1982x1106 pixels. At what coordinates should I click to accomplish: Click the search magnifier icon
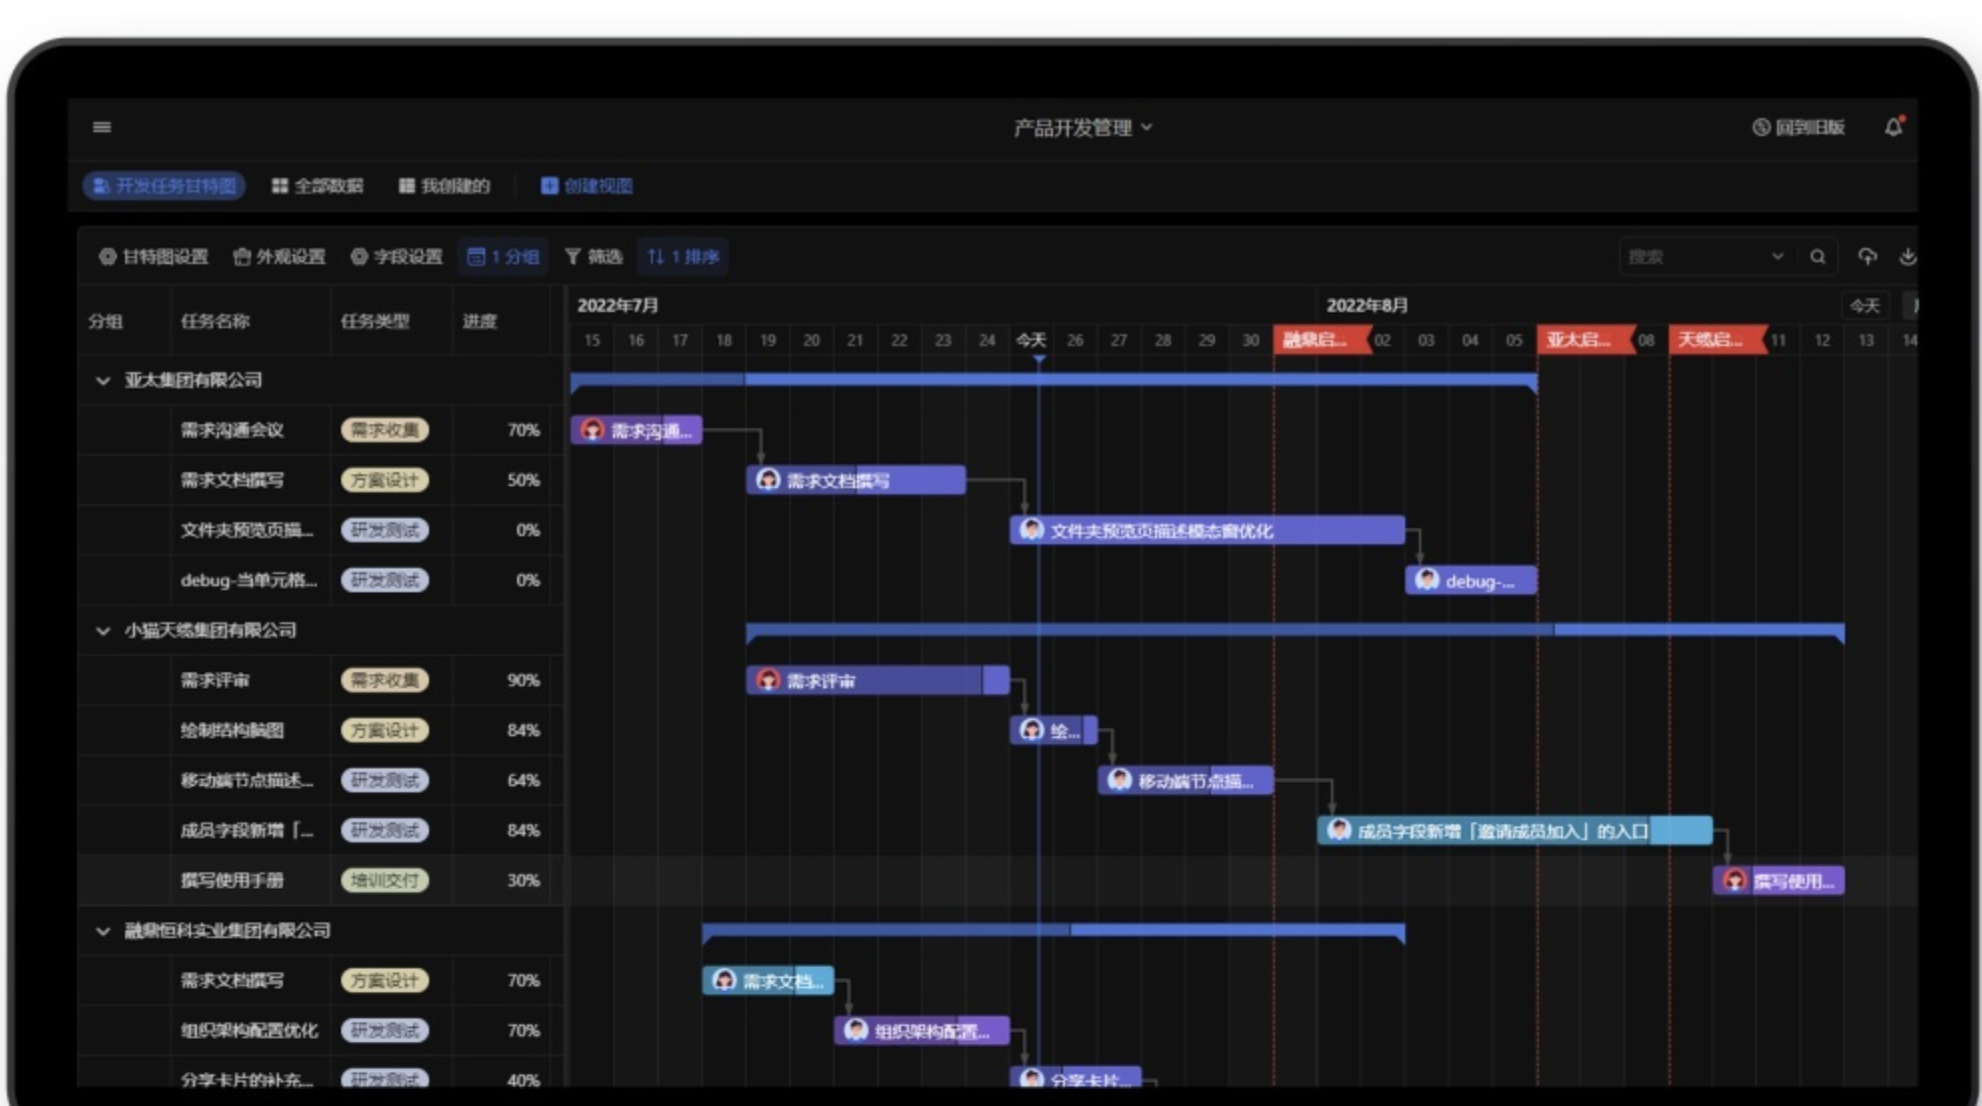[1817, 257]
